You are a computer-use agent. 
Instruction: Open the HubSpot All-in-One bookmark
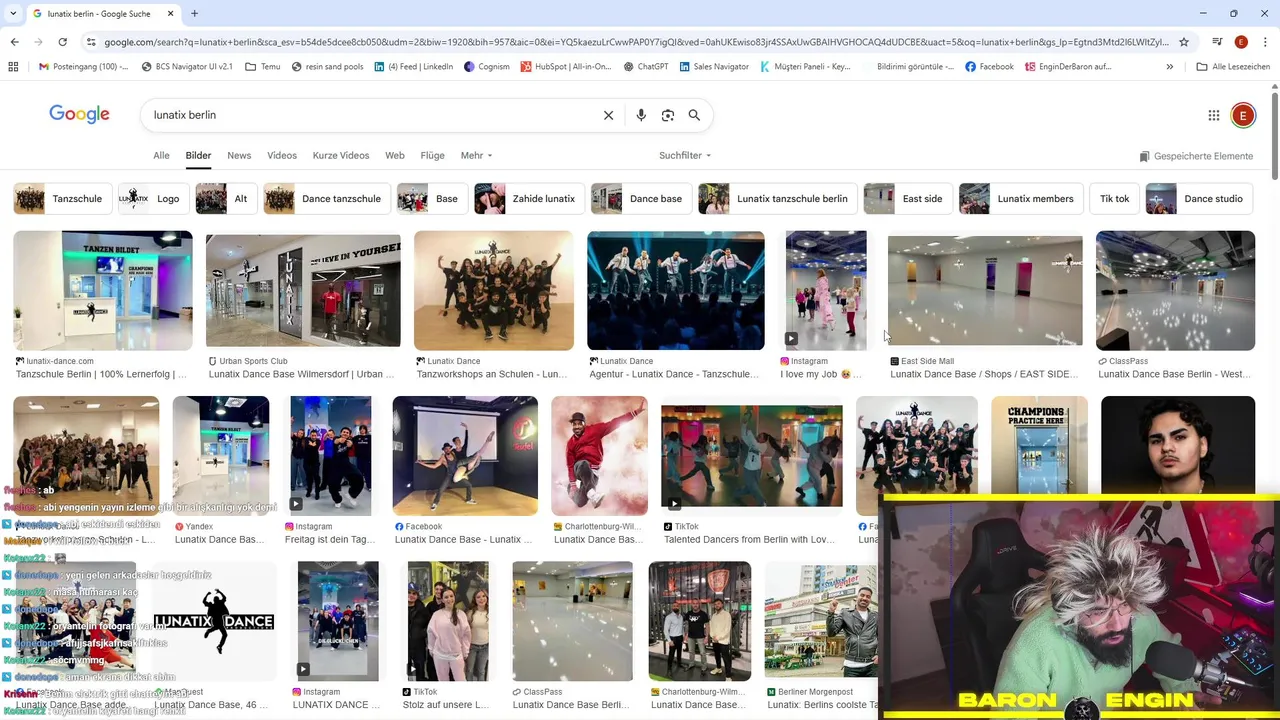(566, 67)
